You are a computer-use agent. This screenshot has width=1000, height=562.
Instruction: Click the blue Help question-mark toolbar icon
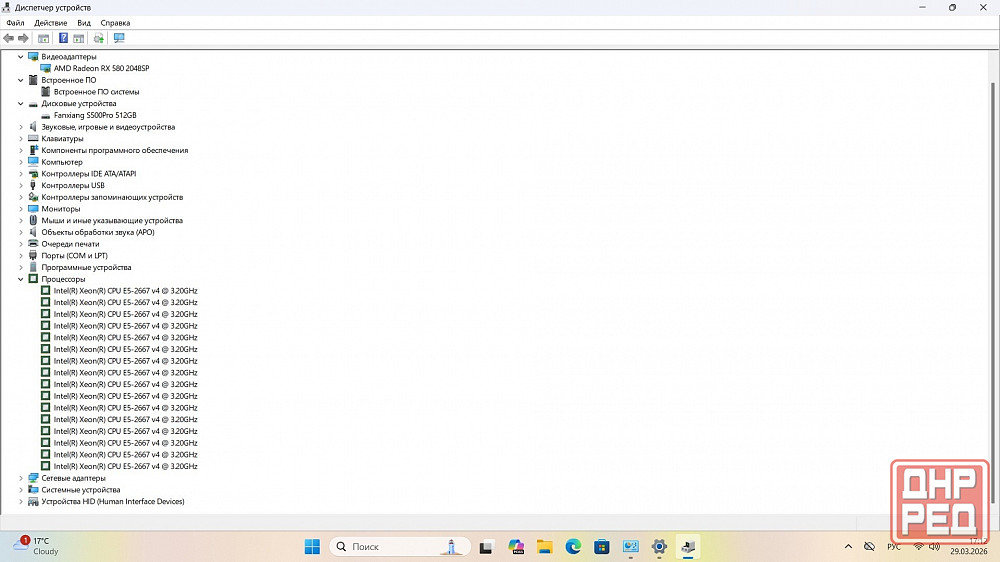(x=63, y=38)
